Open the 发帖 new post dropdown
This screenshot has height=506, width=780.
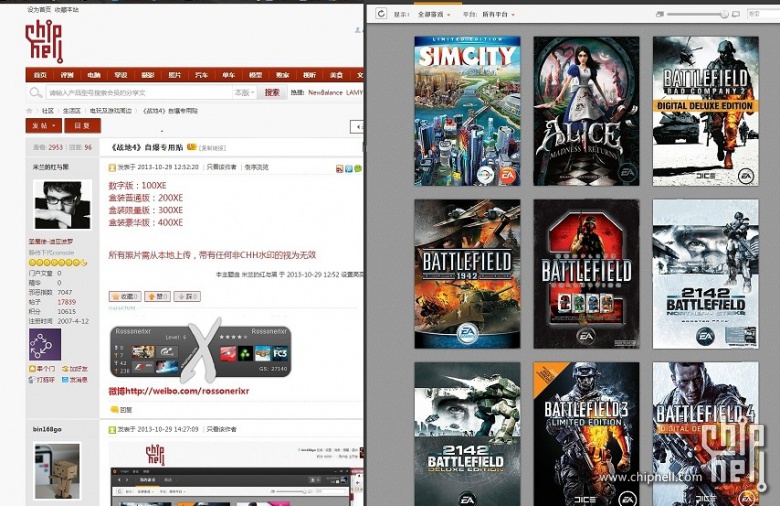click(44, 126)
